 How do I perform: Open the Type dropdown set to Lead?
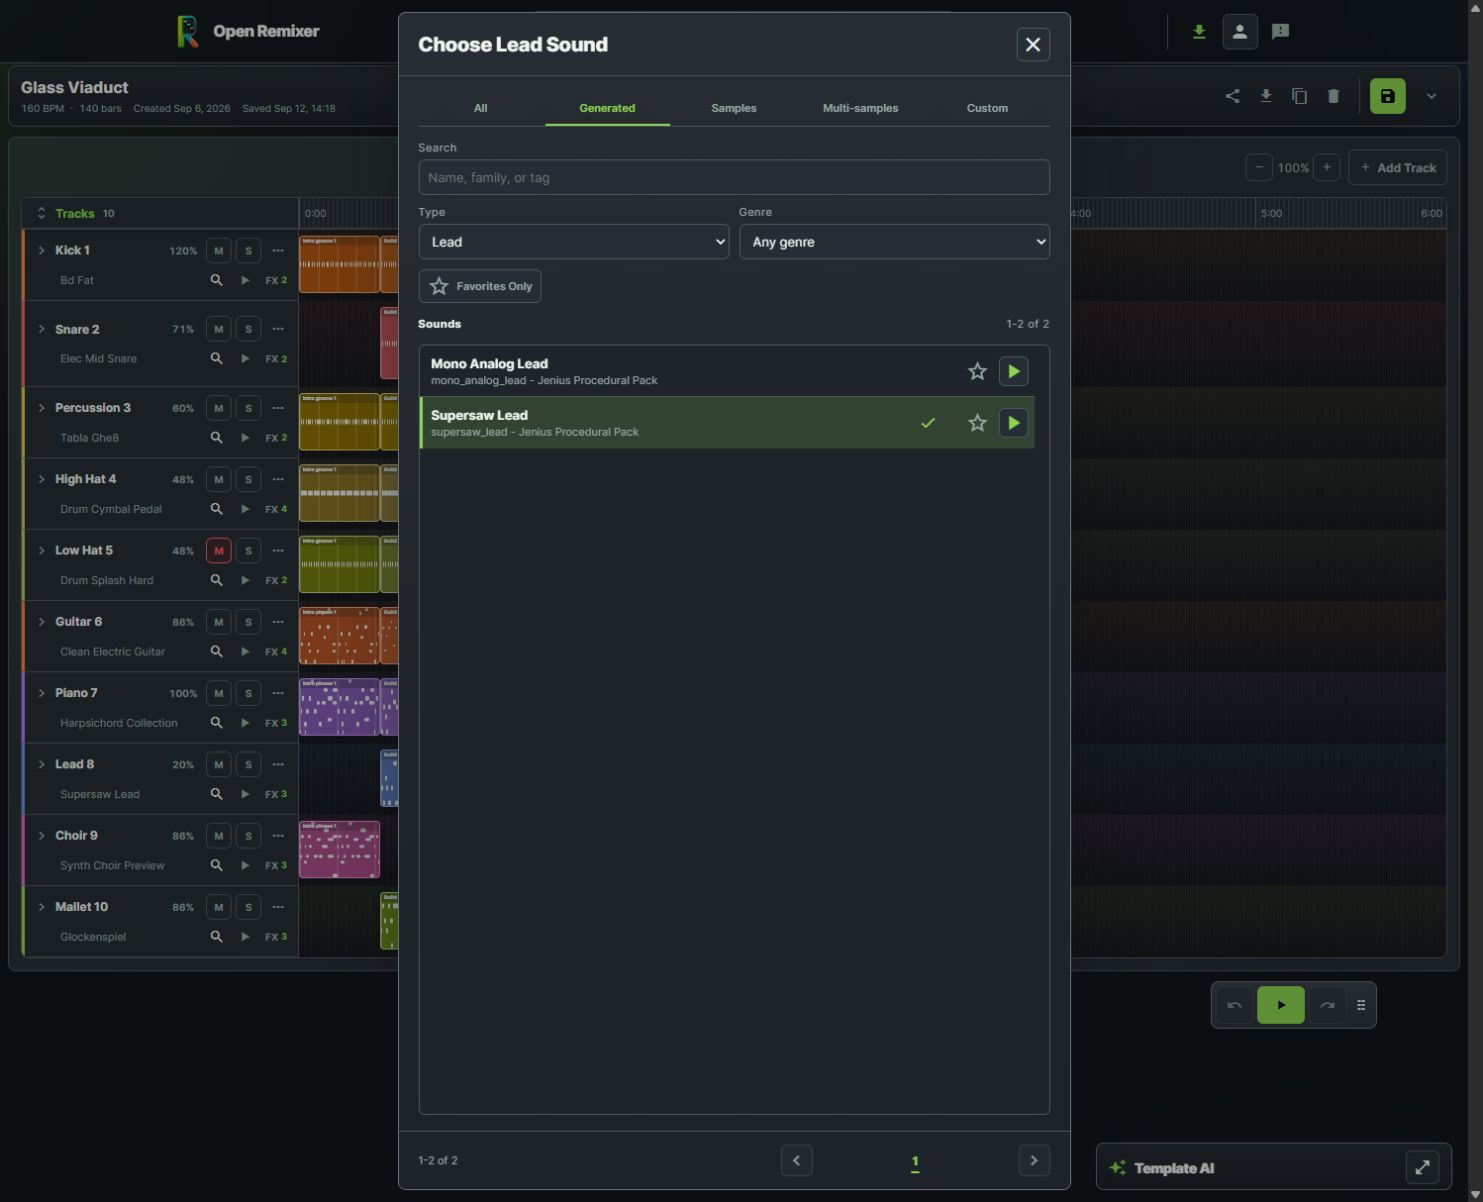coord(573,242)
